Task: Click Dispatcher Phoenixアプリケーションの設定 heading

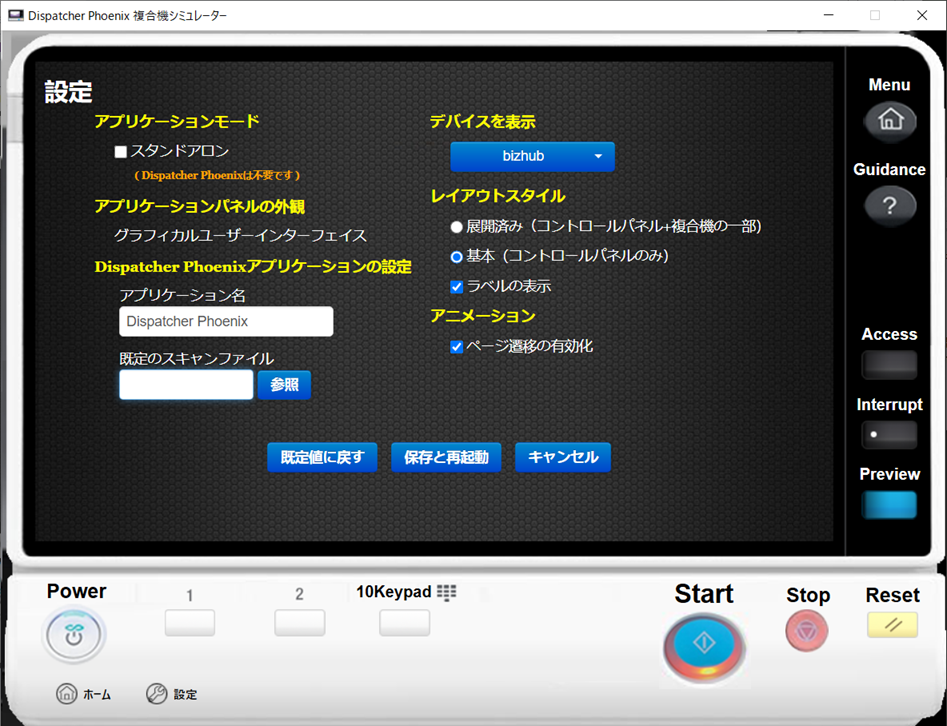Action: [x=253, y=266]
